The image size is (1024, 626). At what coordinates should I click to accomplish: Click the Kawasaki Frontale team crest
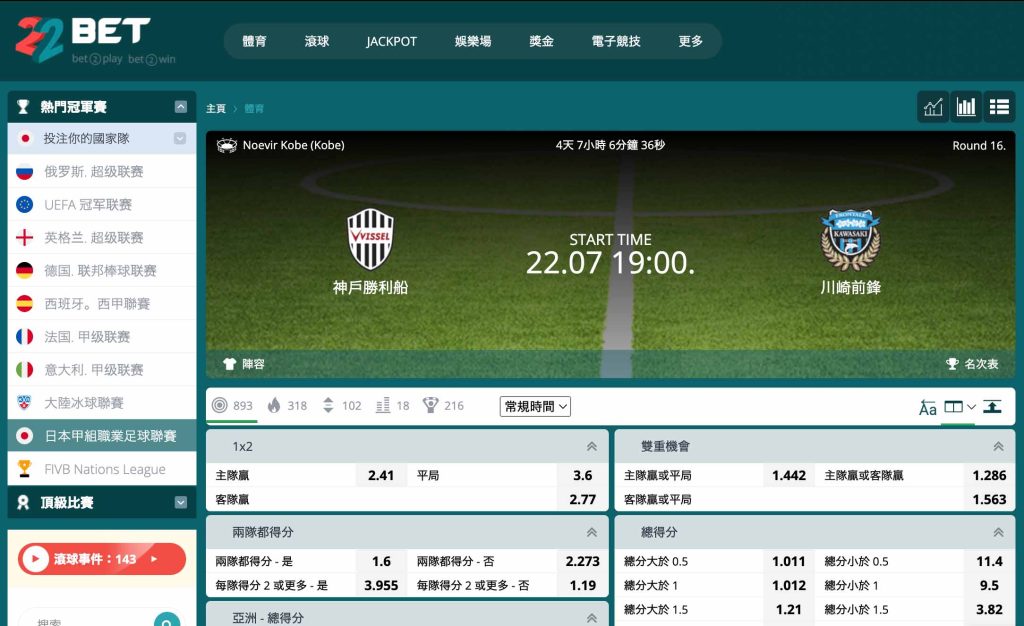pos(850,240)
